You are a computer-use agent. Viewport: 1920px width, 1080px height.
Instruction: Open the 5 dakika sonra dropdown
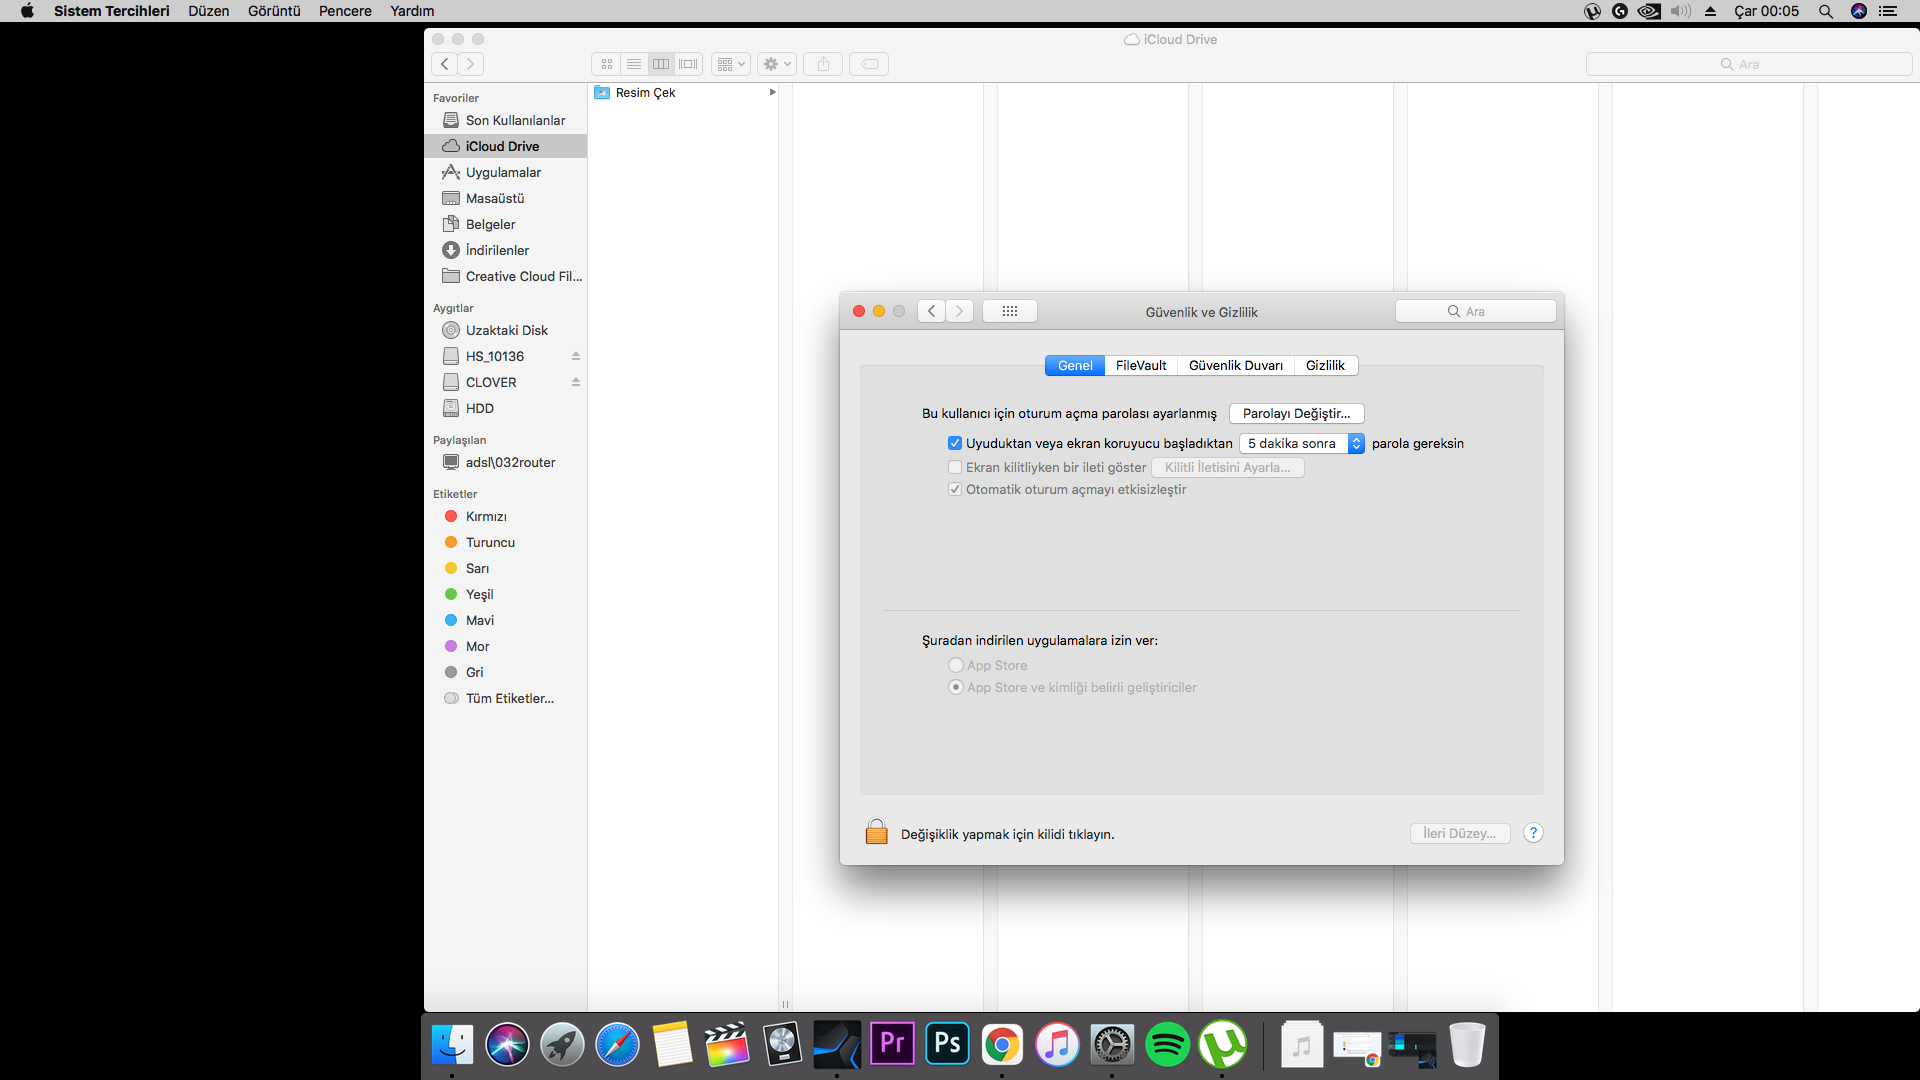[1301, 443]
